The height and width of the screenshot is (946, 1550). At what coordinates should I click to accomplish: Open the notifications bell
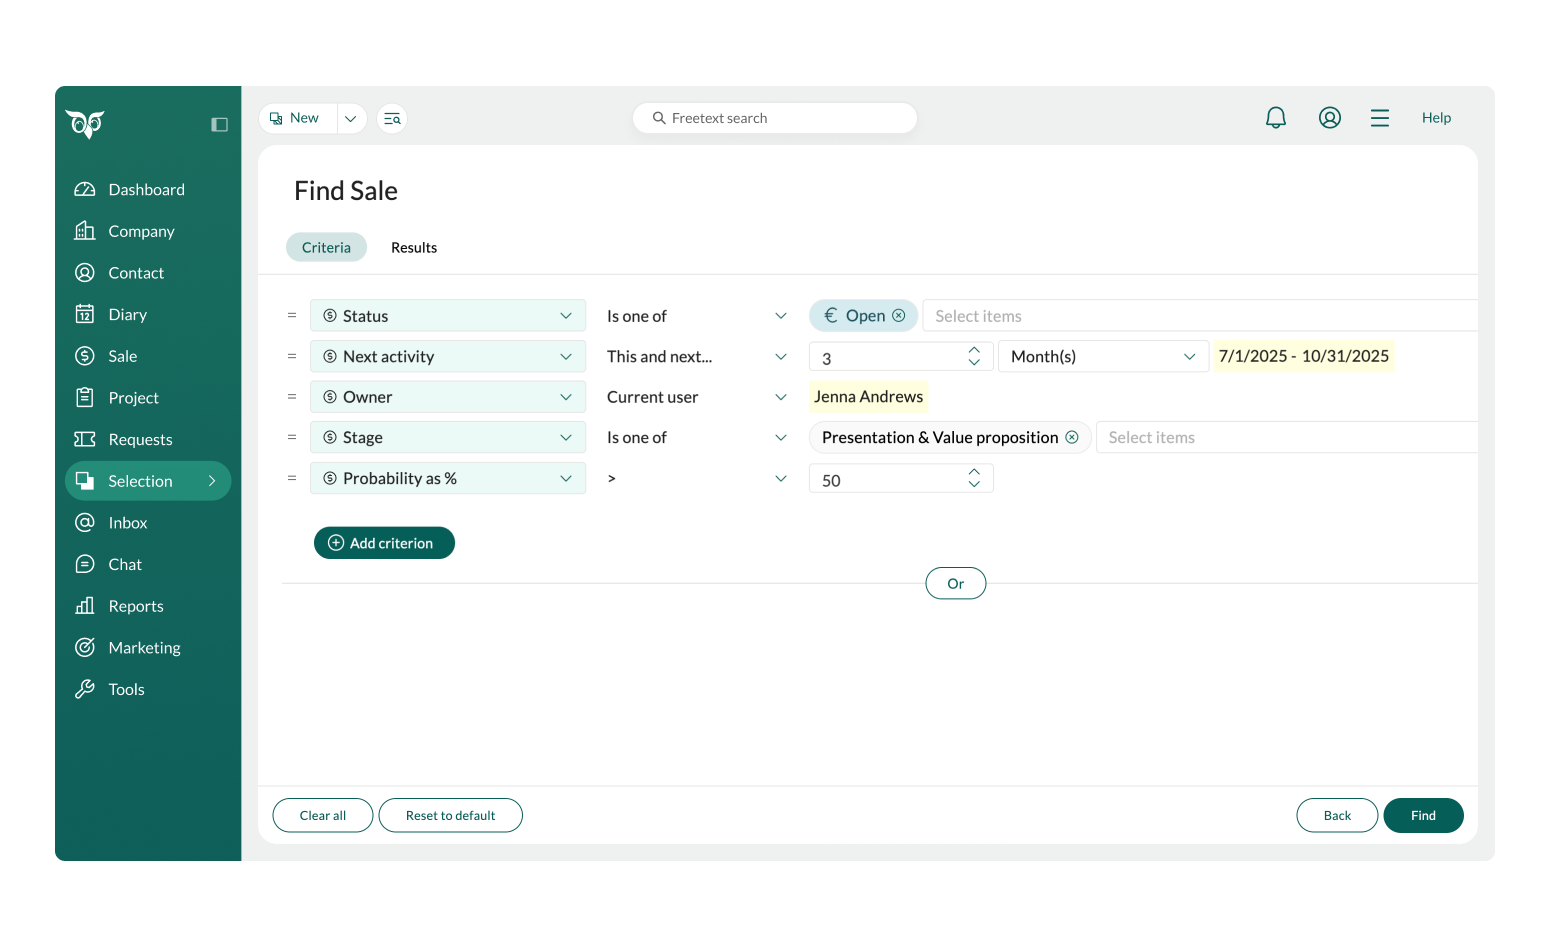click(1275, 118)
